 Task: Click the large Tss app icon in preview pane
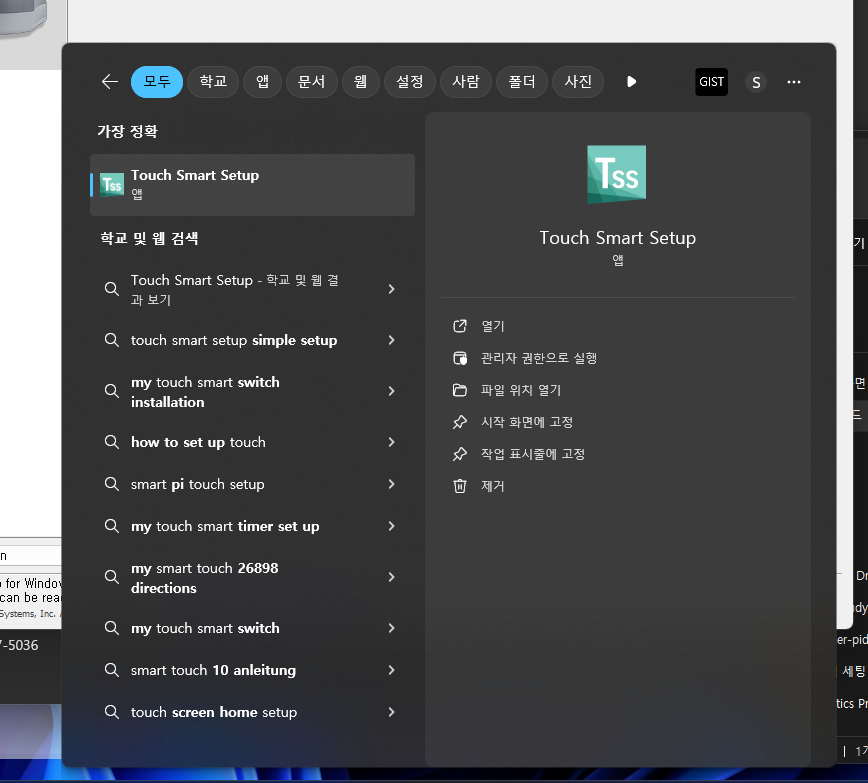point(617,174)
